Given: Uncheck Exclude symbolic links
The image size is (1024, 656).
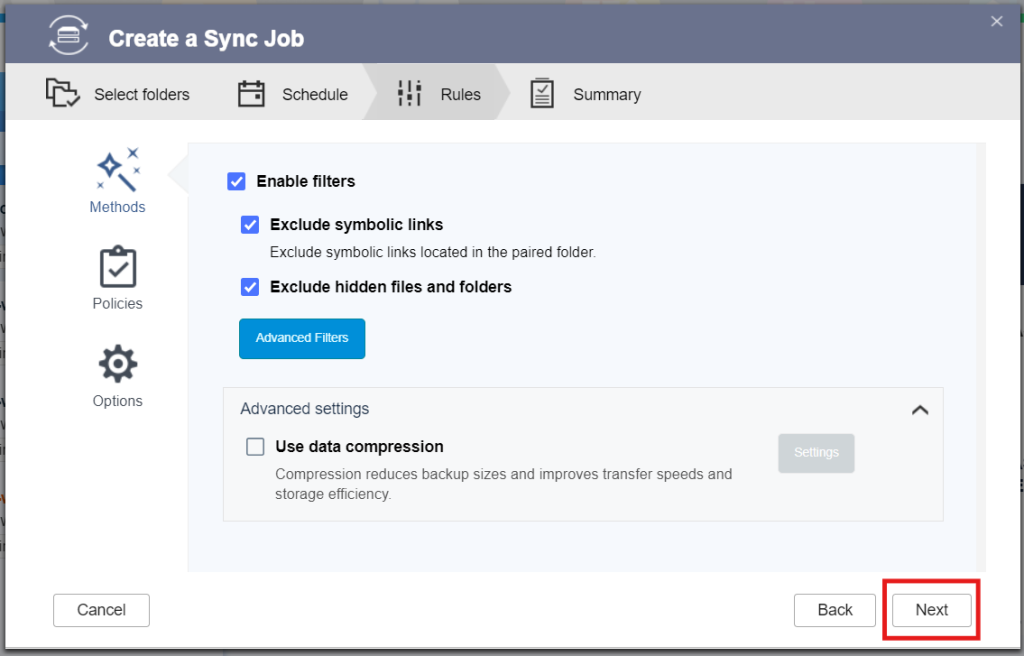Looking at the screenshot, I should point(249,224).
